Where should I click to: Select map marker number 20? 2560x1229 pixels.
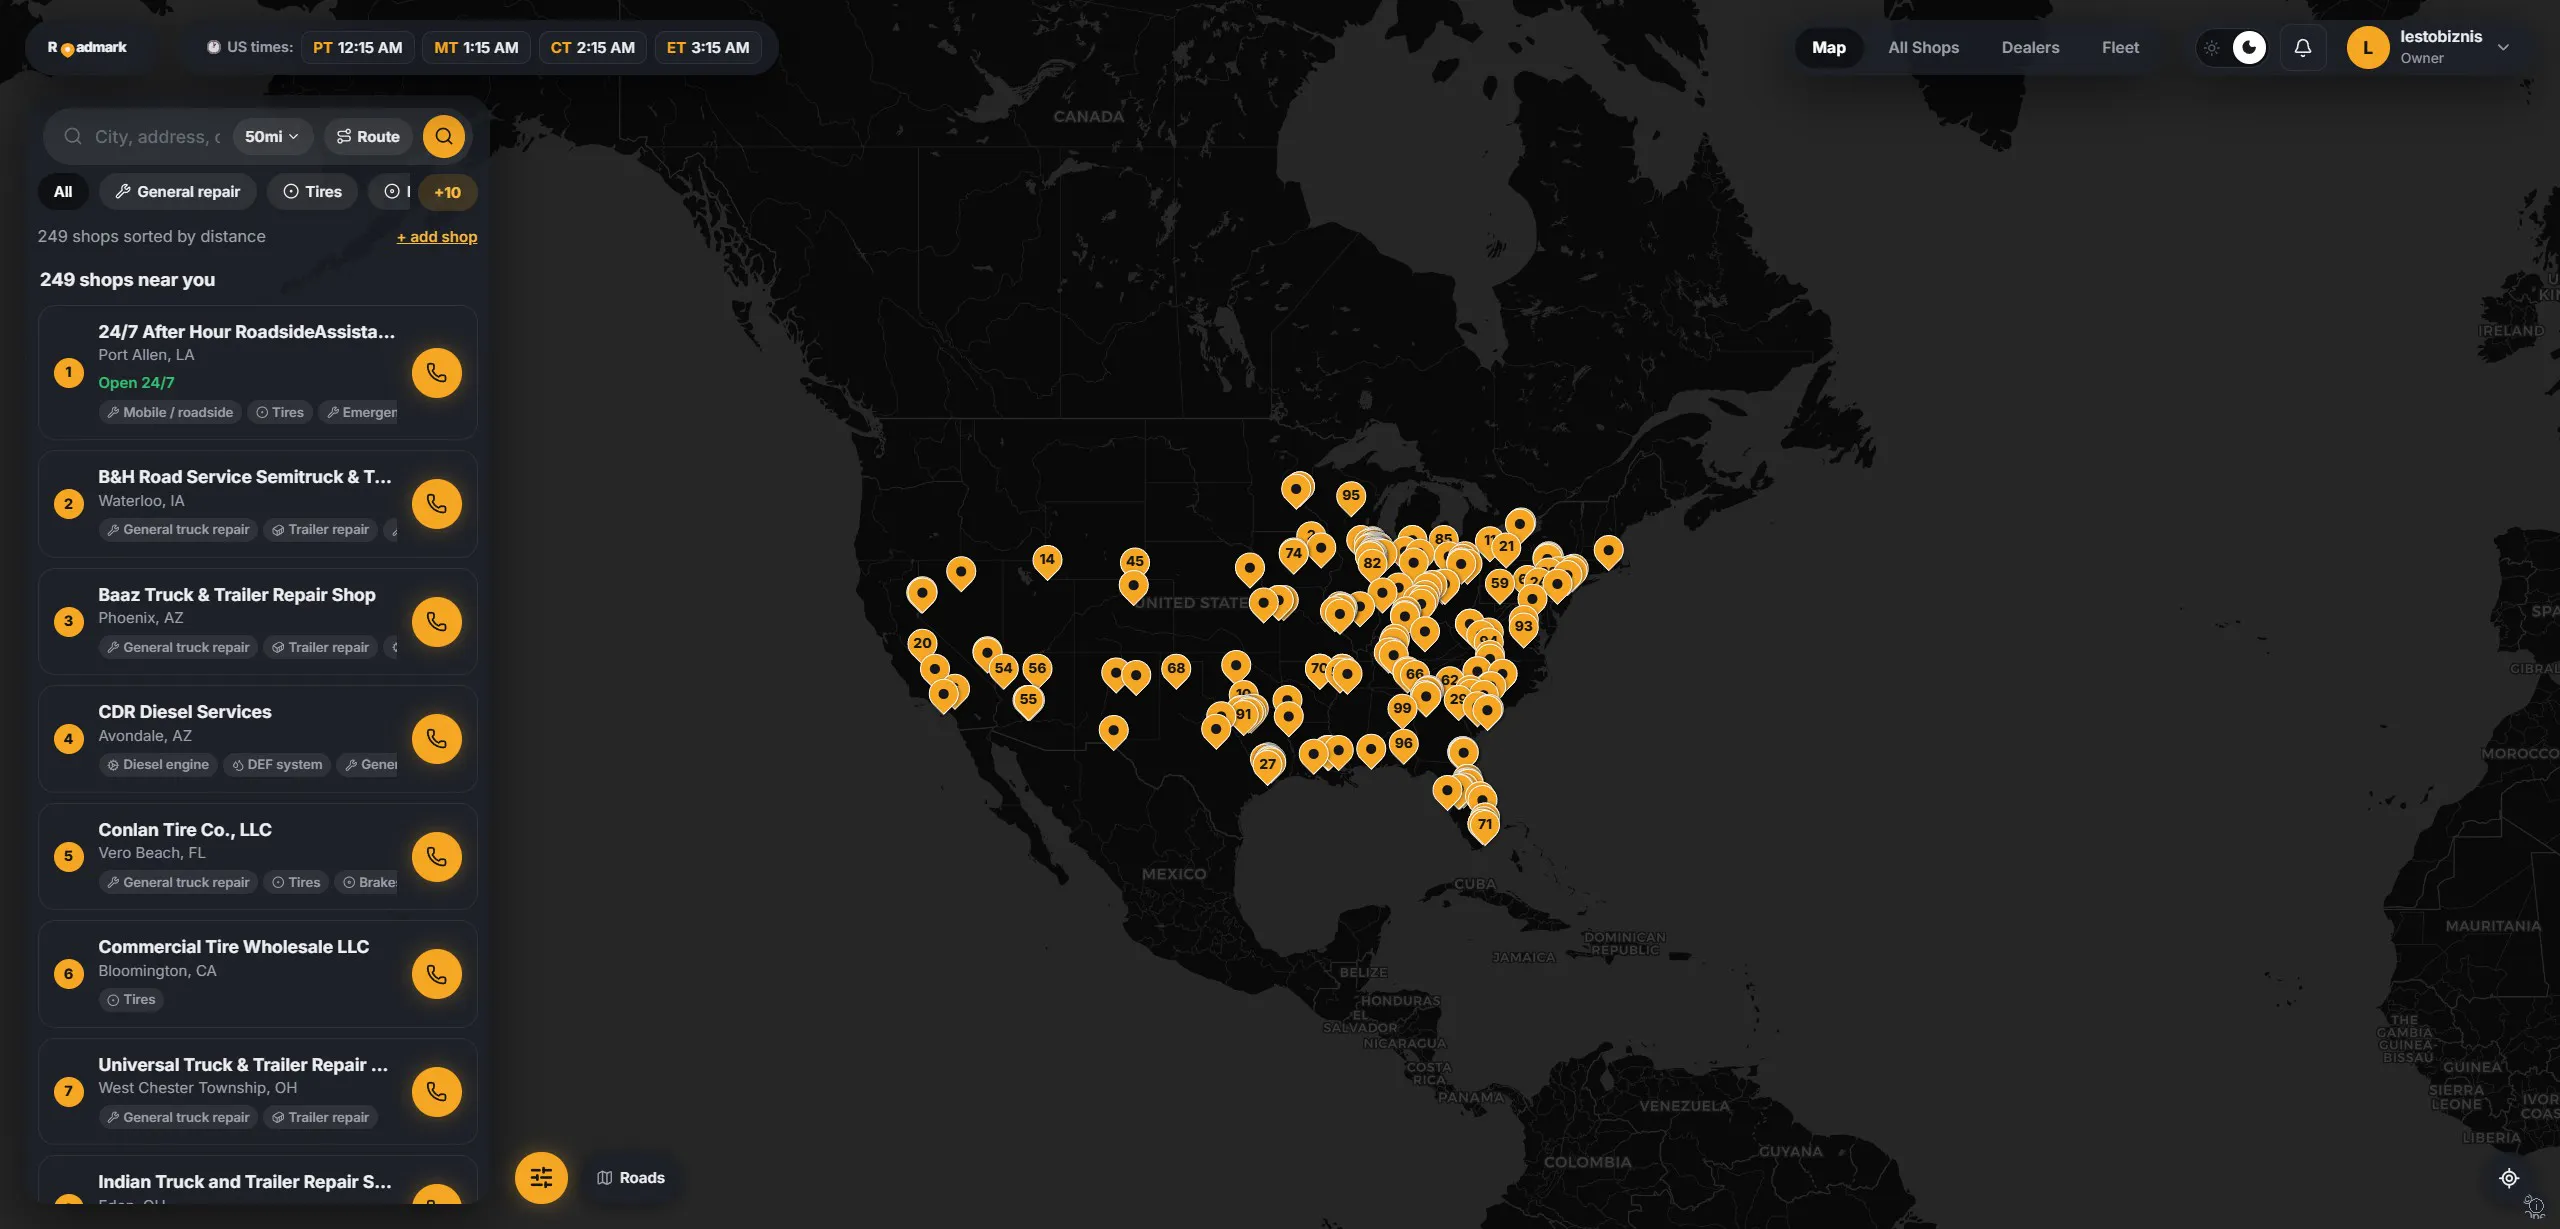point(922,644)
